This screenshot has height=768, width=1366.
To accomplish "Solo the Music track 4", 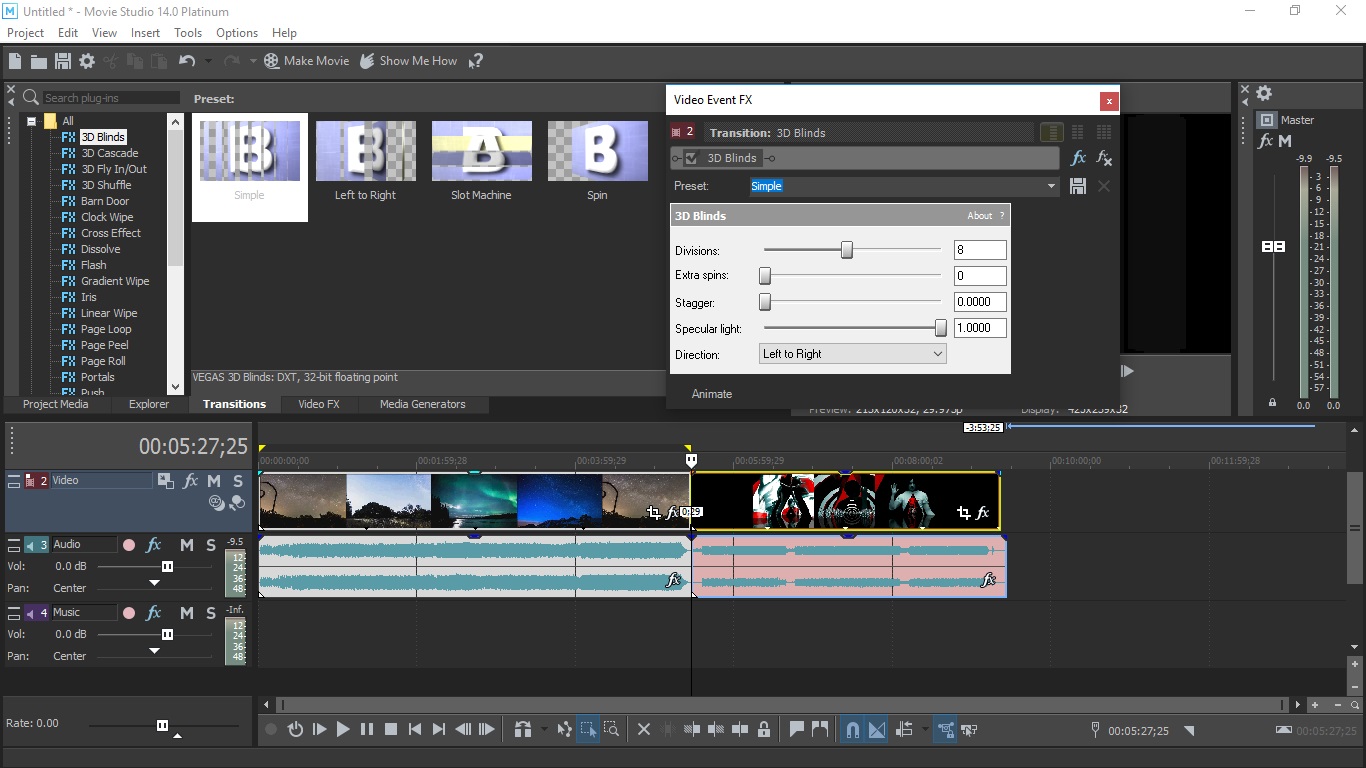I will tap(211, 613).
